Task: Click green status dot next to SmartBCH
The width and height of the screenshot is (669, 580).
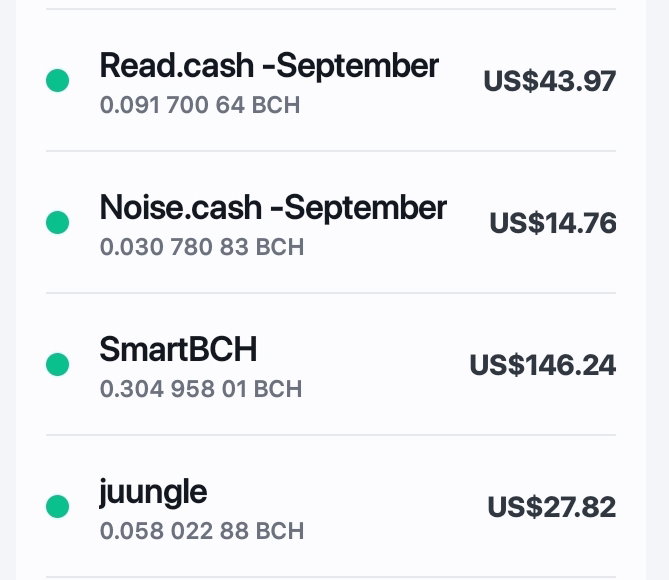Action: click(x=58, y=364)
